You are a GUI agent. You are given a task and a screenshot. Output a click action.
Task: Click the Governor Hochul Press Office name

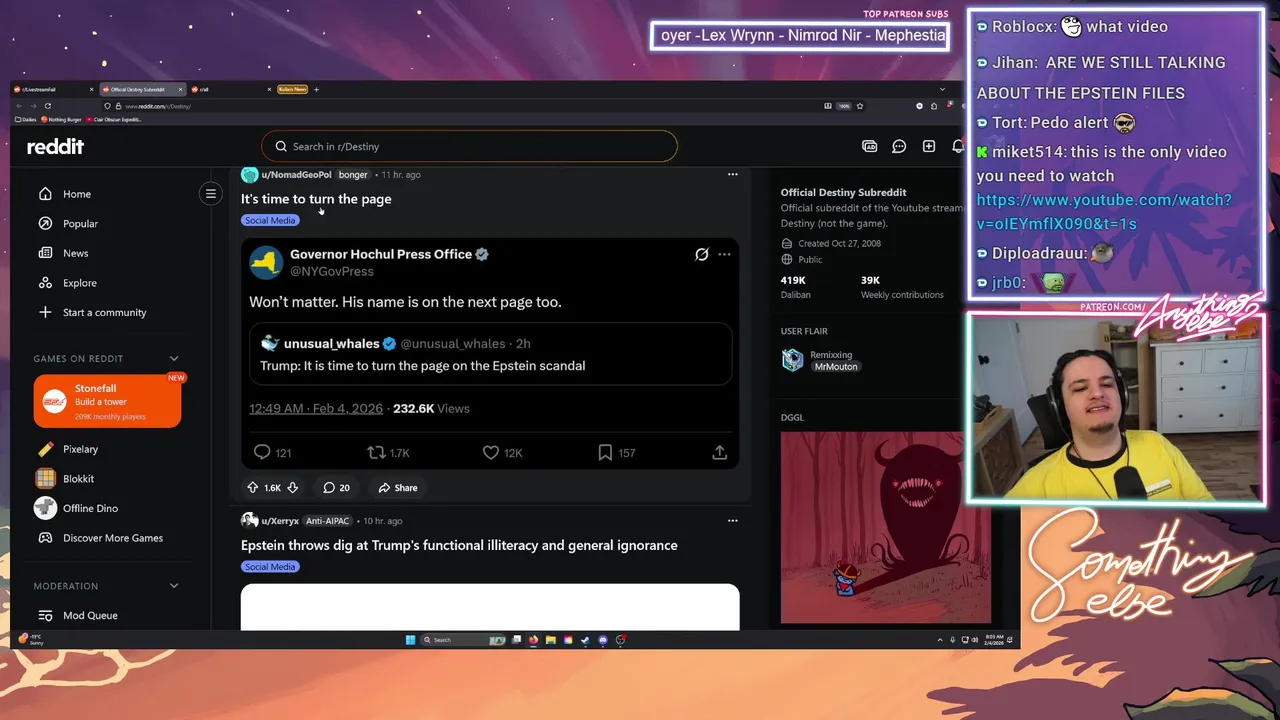tap(381, 254)
